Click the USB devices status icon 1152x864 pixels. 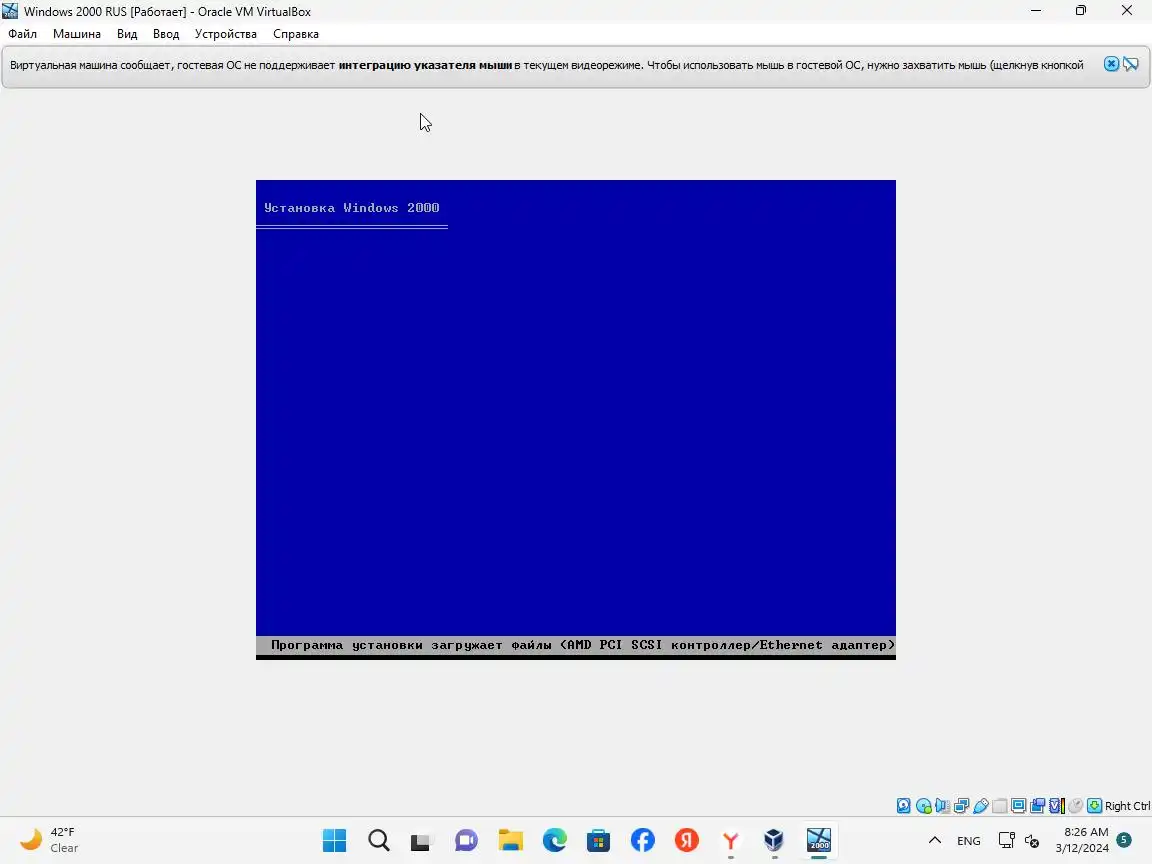[981, 806]
